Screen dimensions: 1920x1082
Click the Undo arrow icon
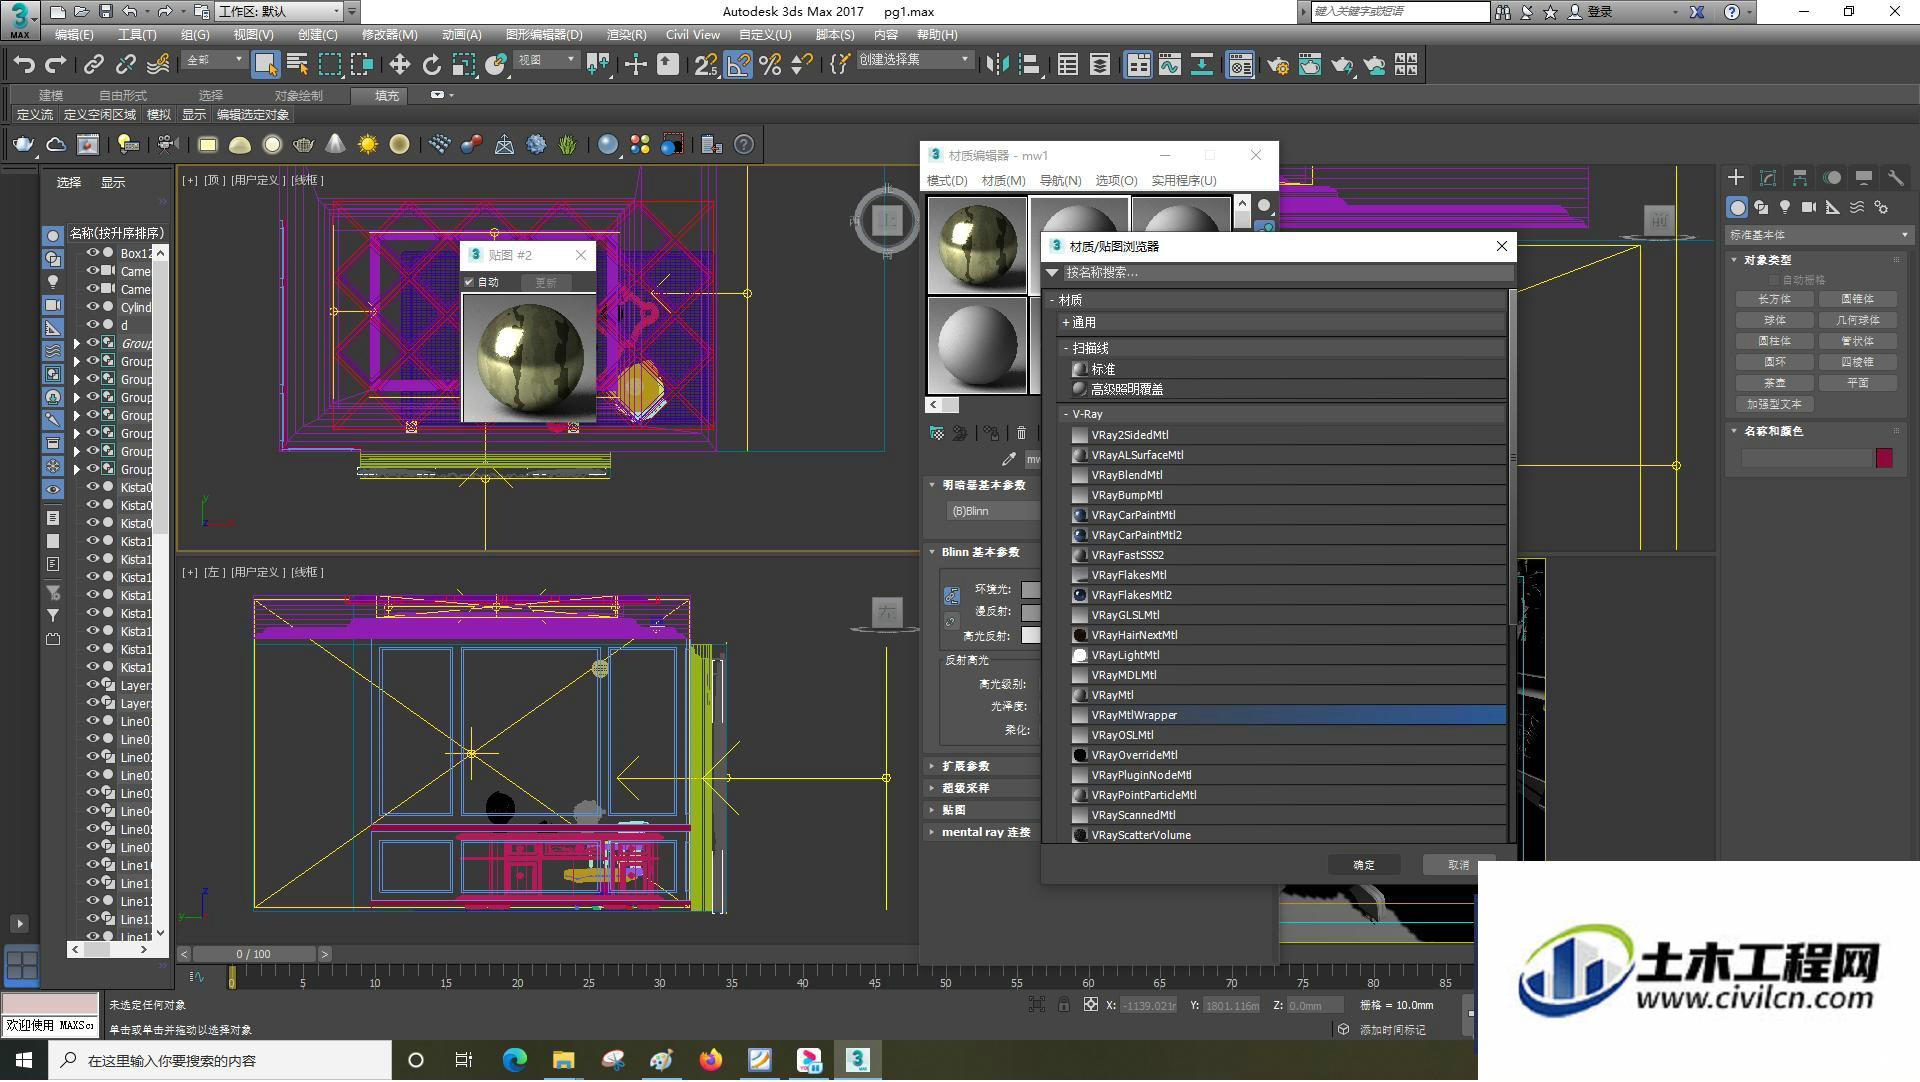(24, 65)
